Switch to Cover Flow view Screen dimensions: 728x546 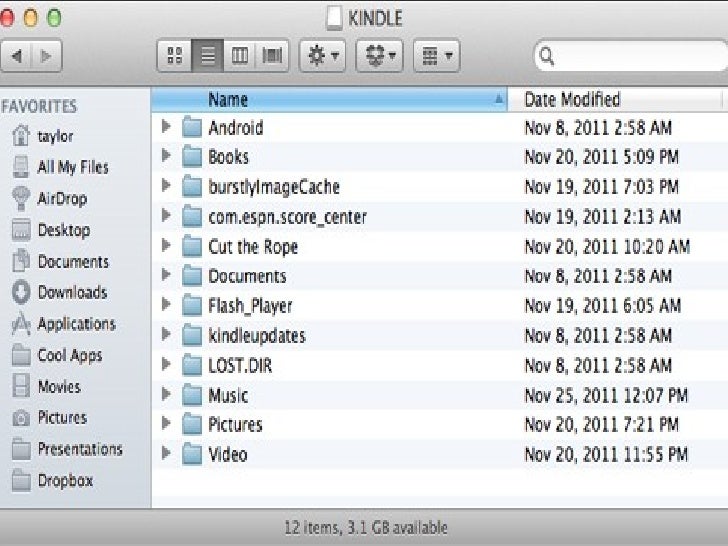pyautogui.click(x=272, y=56)
